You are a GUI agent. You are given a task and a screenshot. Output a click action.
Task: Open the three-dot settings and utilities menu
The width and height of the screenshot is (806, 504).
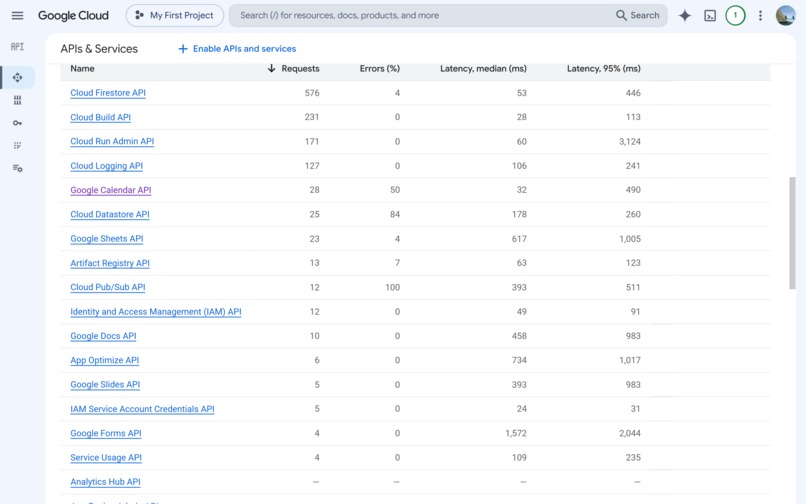click(x=760, y=15)
